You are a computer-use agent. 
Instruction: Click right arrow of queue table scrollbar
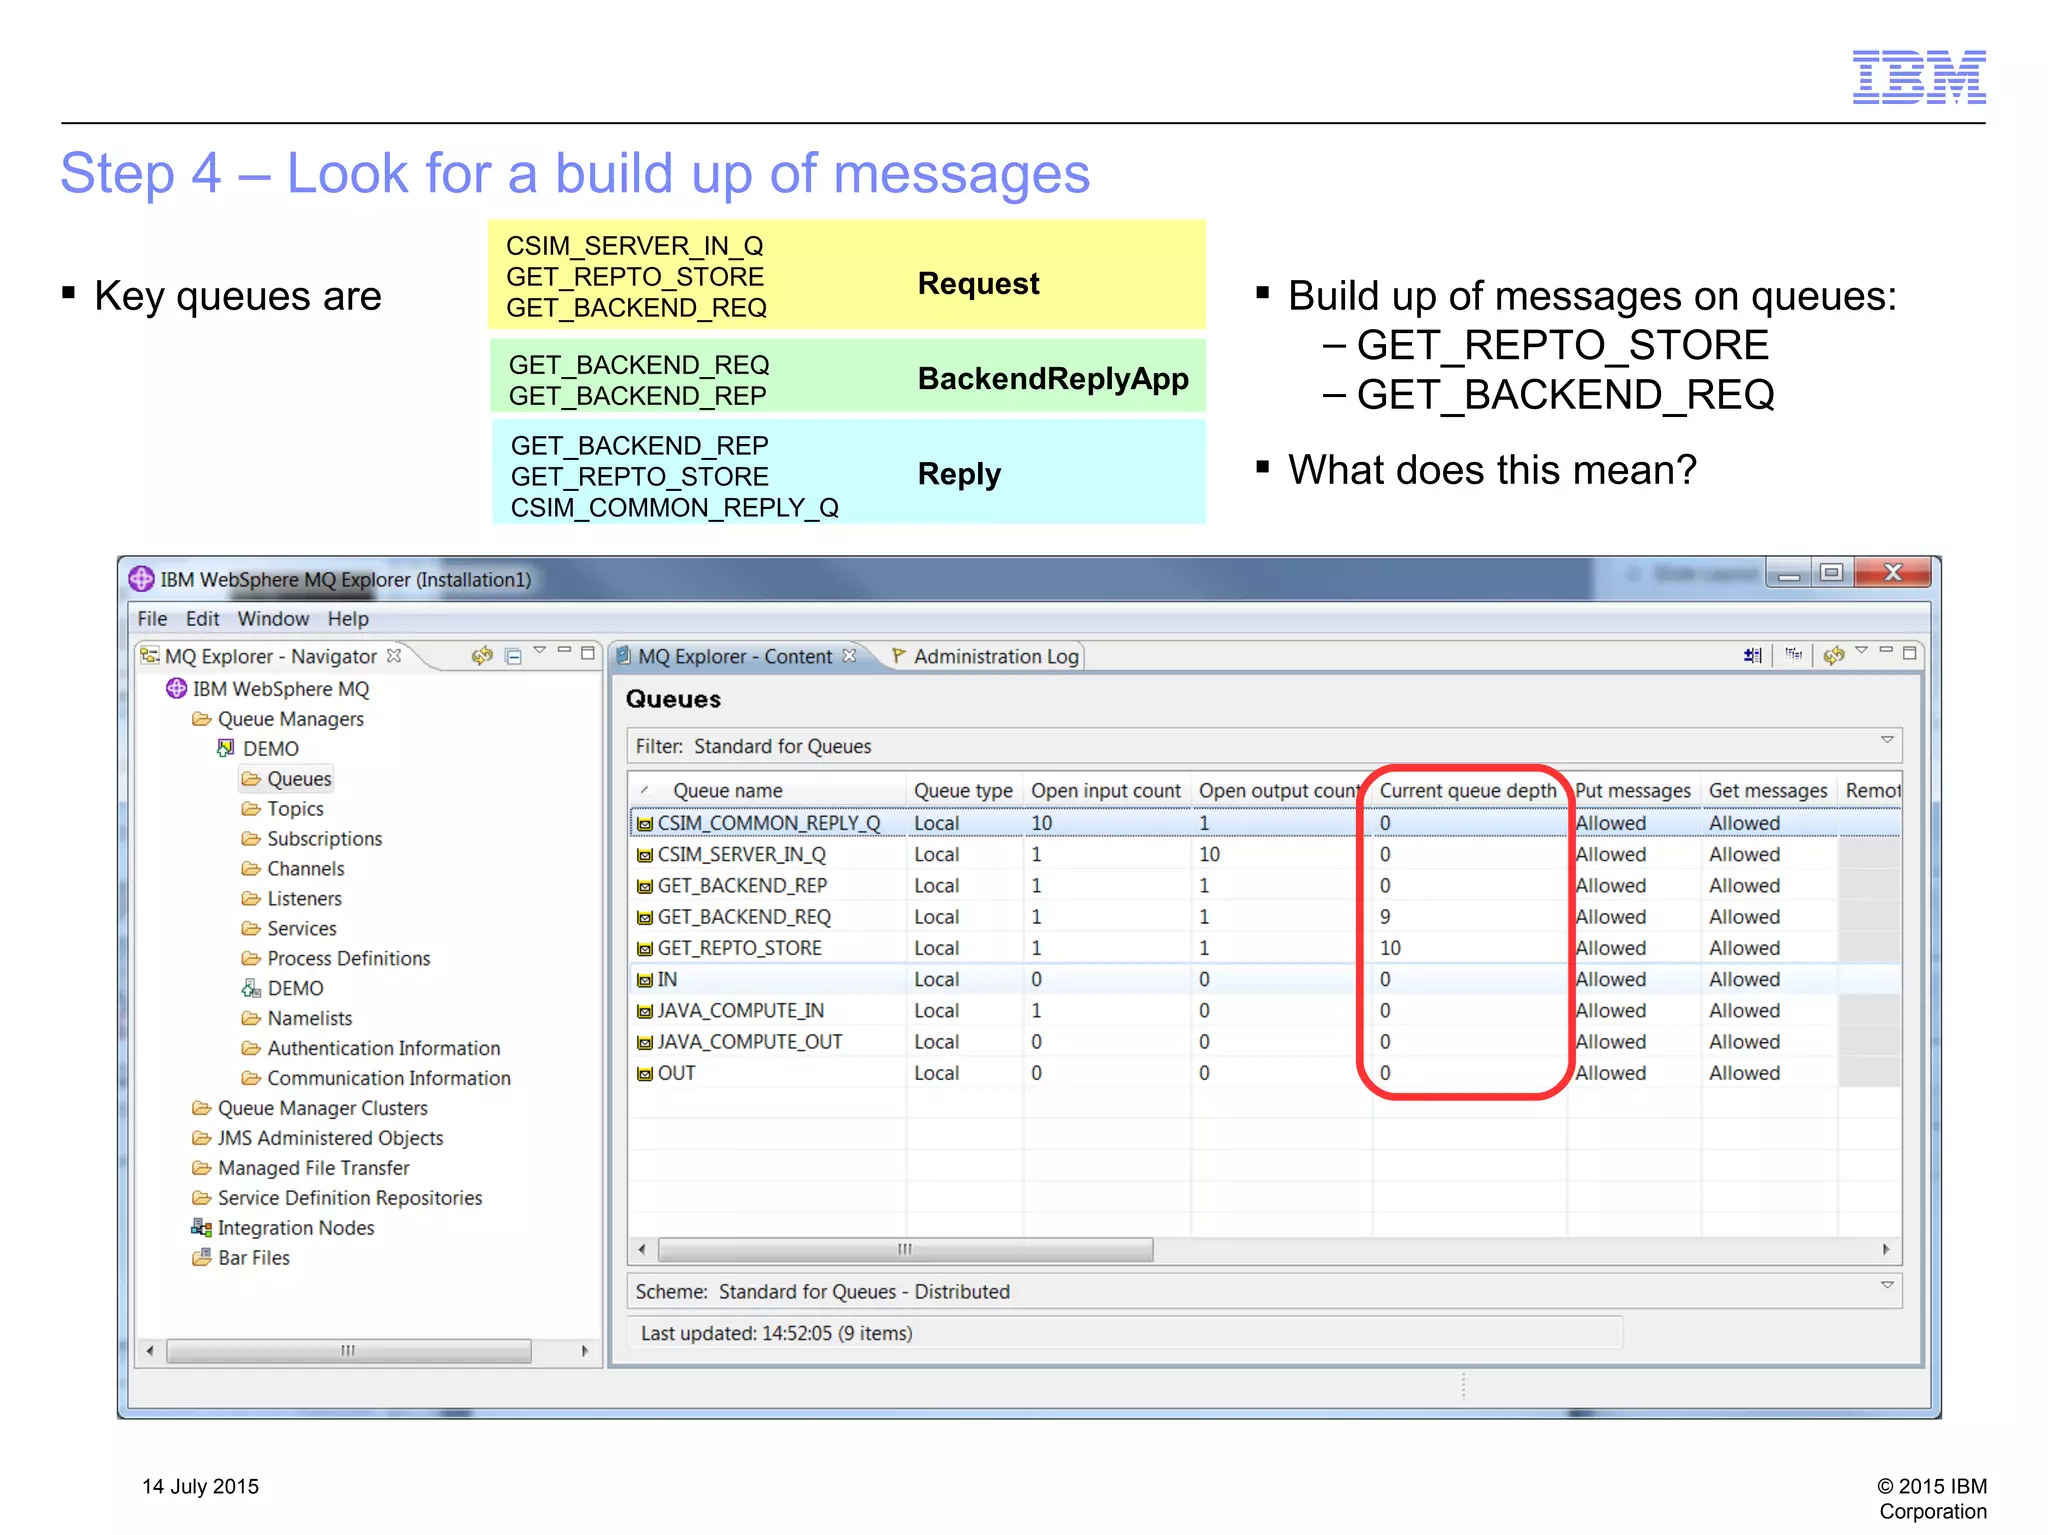coord(1886,1249)
